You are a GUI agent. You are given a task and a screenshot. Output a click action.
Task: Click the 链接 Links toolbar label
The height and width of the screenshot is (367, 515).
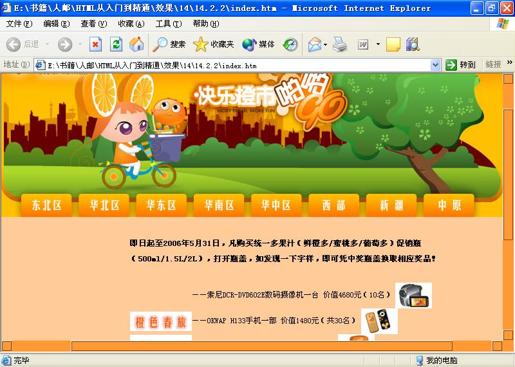coord(493,65)
